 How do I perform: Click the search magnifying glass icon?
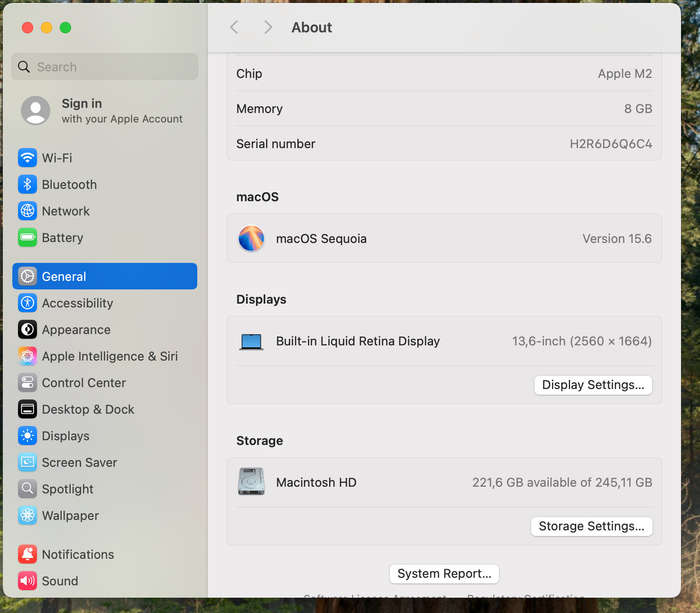(x=24, y=67)
